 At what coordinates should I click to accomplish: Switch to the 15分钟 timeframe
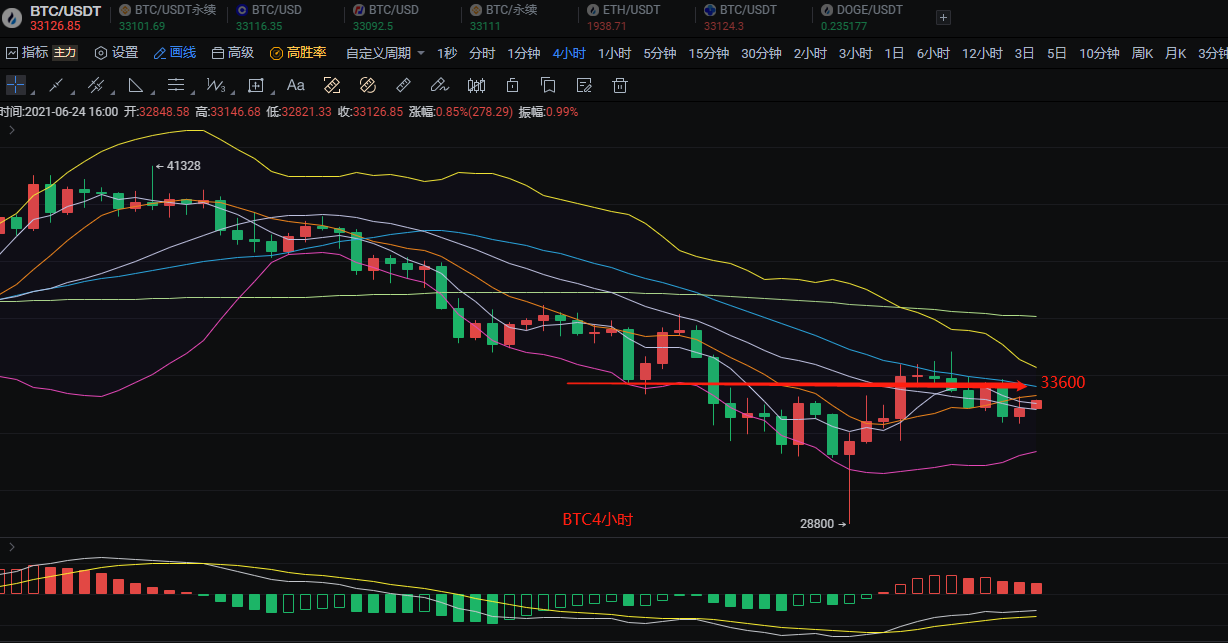[x=708, y=53]
